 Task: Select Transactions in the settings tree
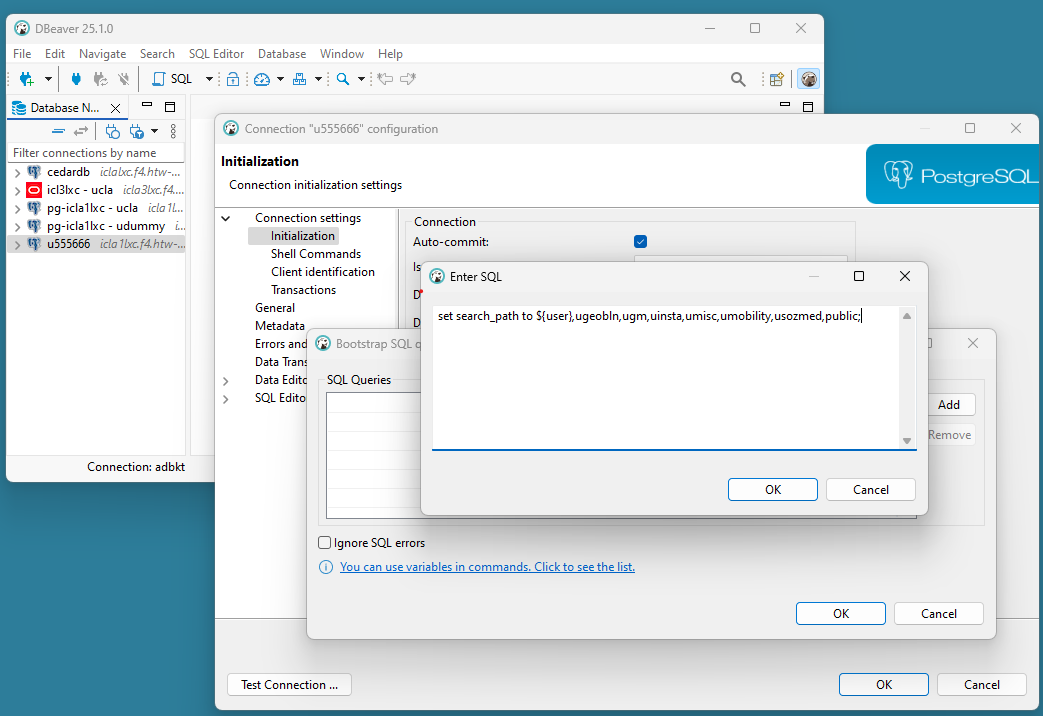(303, 290)
